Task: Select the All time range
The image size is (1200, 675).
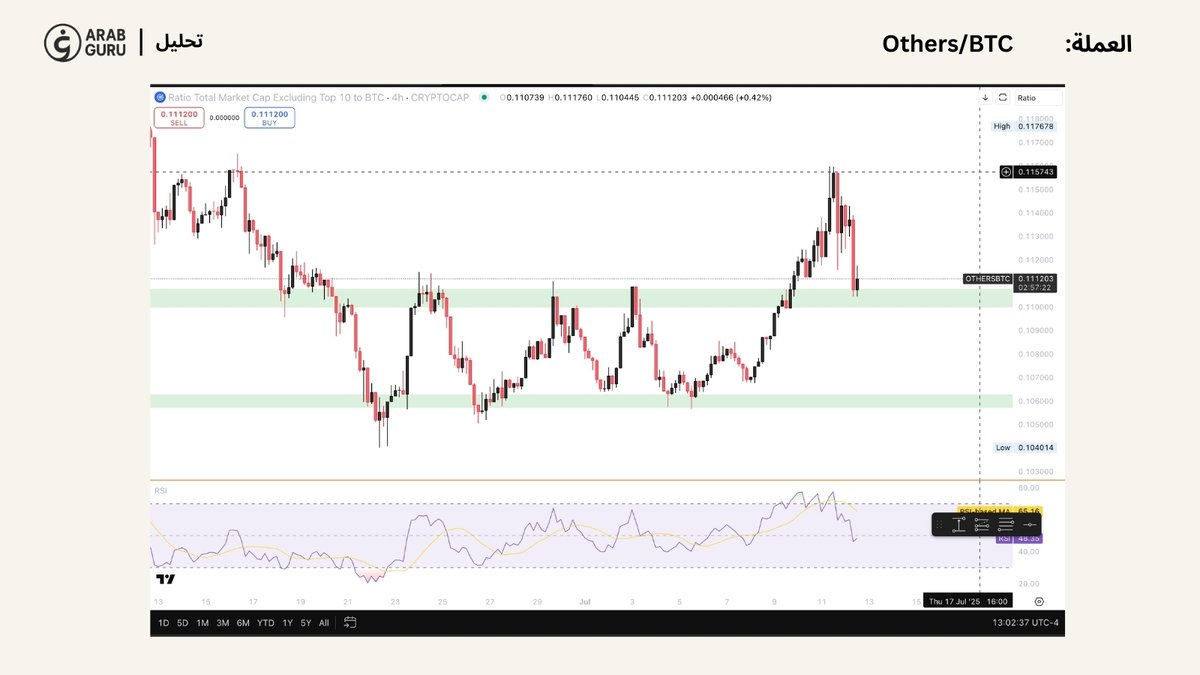Action: [x=323, y=623]
